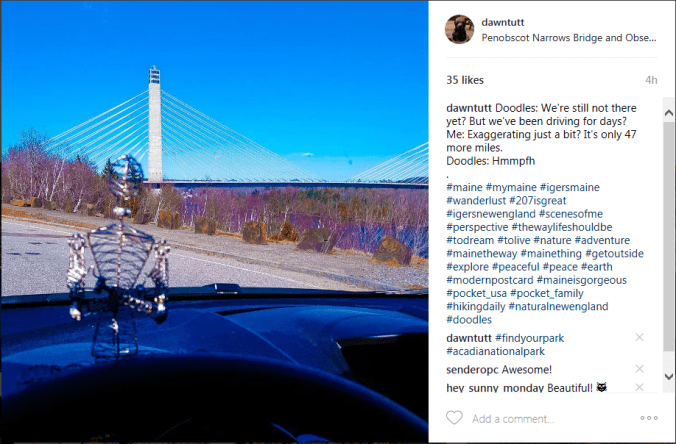676x444 pixels.
Task: Open the dawntutt username link in header
Action: pos(503,22)
